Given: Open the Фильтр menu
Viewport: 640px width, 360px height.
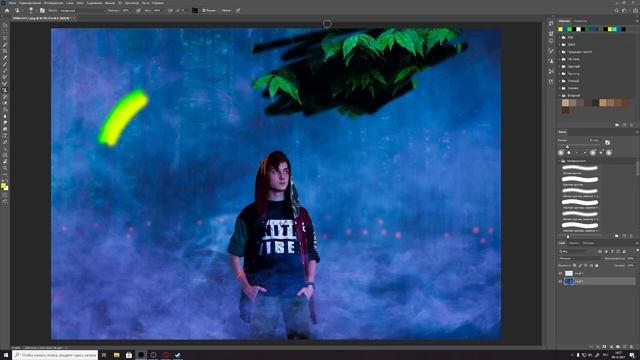Looking at the screenshot, I should tap(110, 3).
